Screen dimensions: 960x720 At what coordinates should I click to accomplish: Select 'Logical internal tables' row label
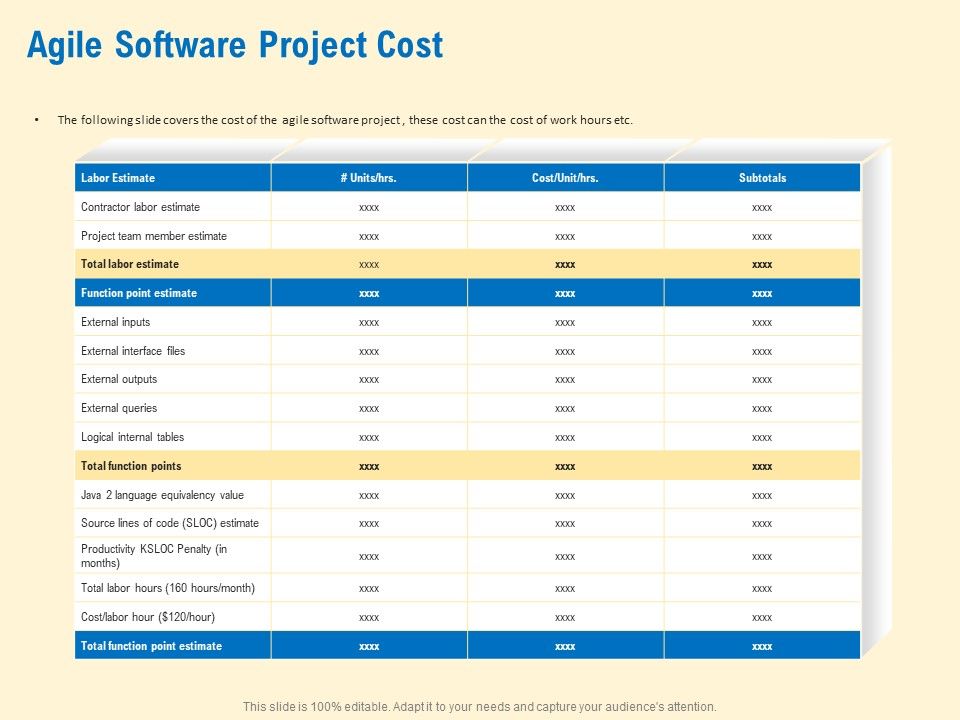tap(132, 437)
